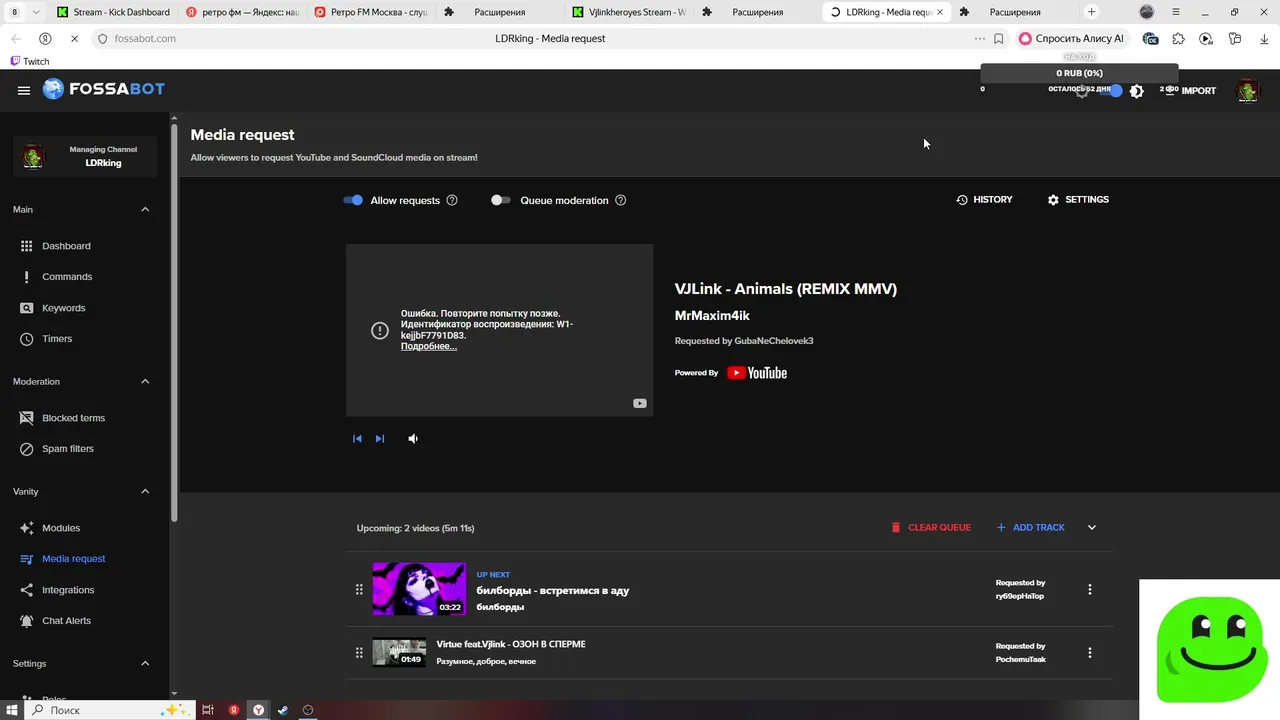
Task: Show help for Allow requests
Action: (x=452, y=200)
